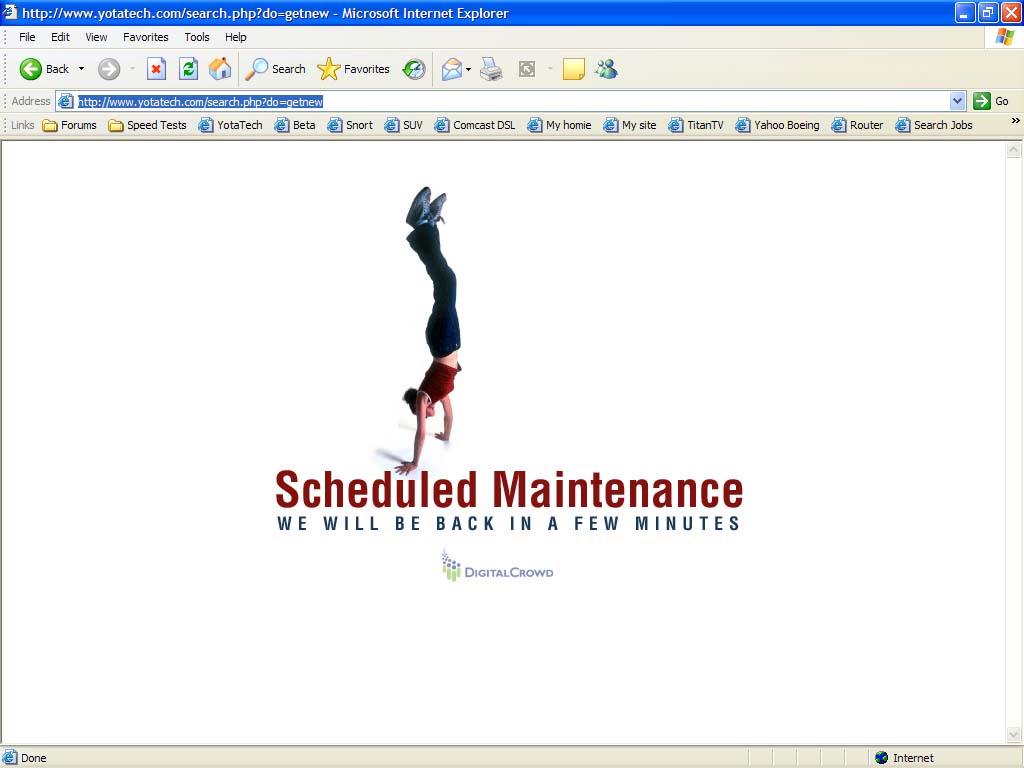Open the Yahoo Boeing link
This screenshot has width=1024, height=768.
[777, 125]
